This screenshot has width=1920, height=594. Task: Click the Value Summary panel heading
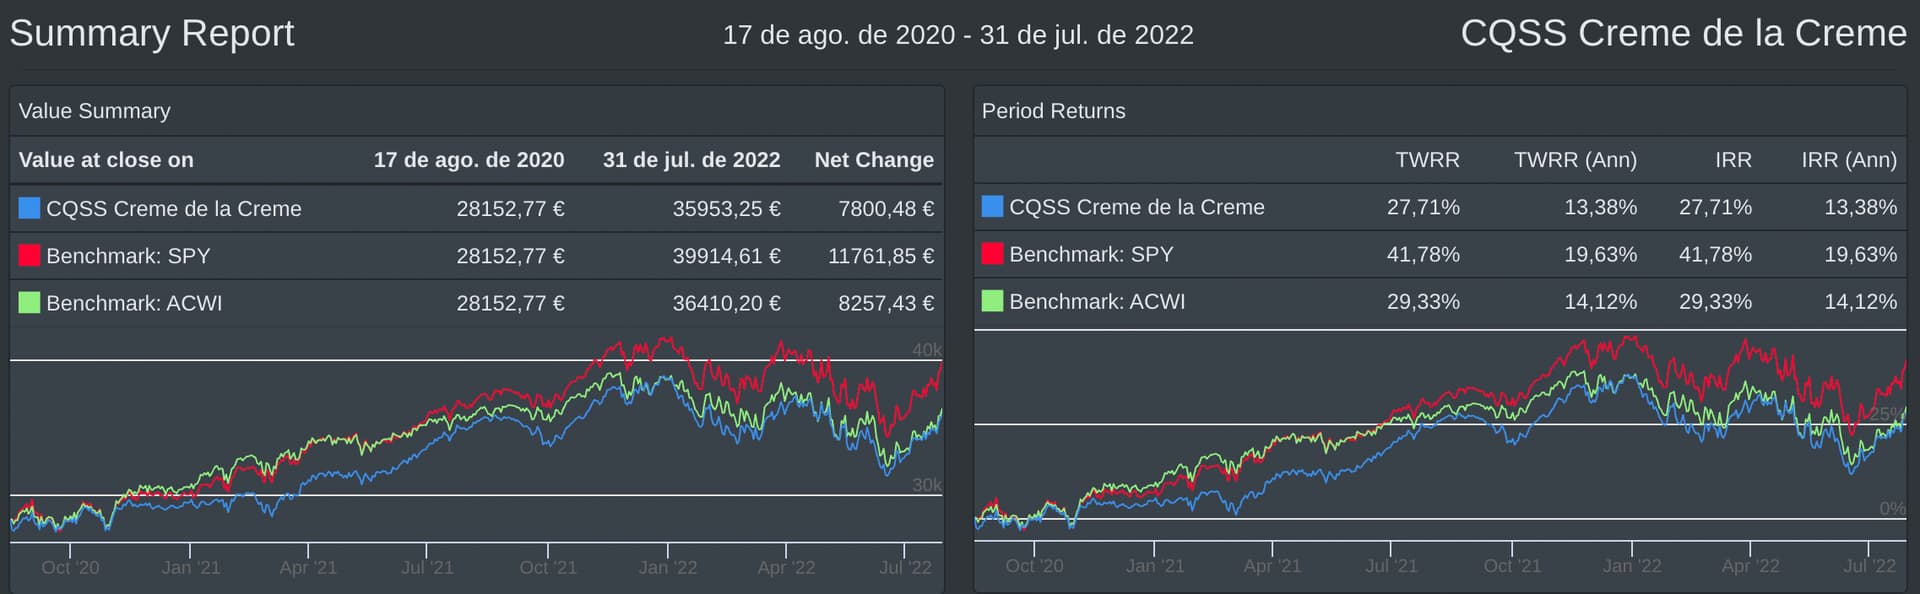(x=95, y=111)
